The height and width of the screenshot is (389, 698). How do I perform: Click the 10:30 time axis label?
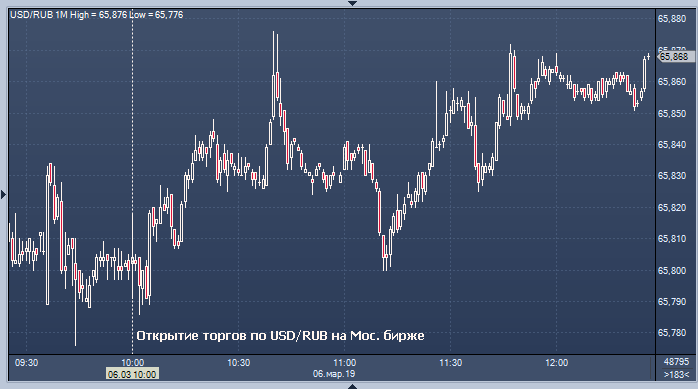(x=239, y=363)
